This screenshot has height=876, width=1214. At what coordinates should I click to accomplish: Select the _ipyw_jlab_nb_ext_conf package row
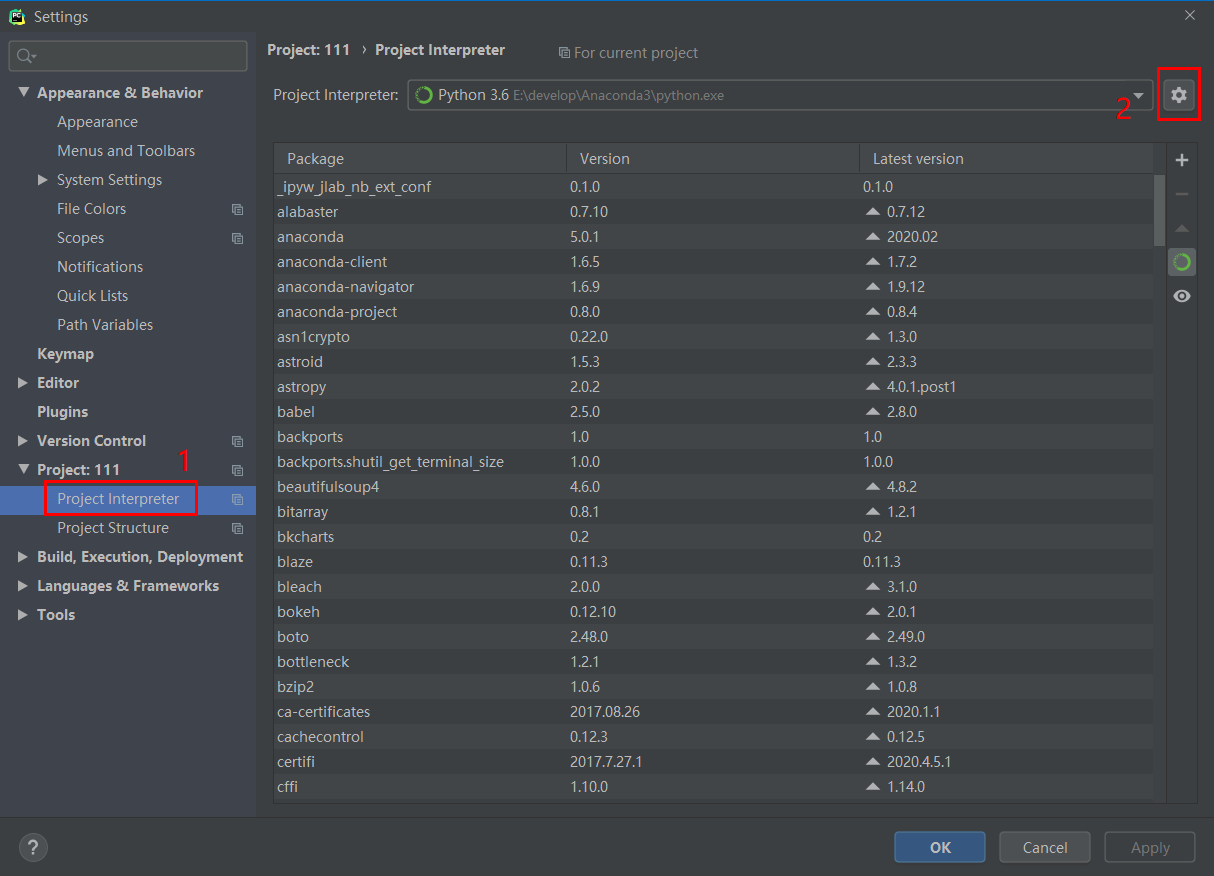click(x=713, y=187)
